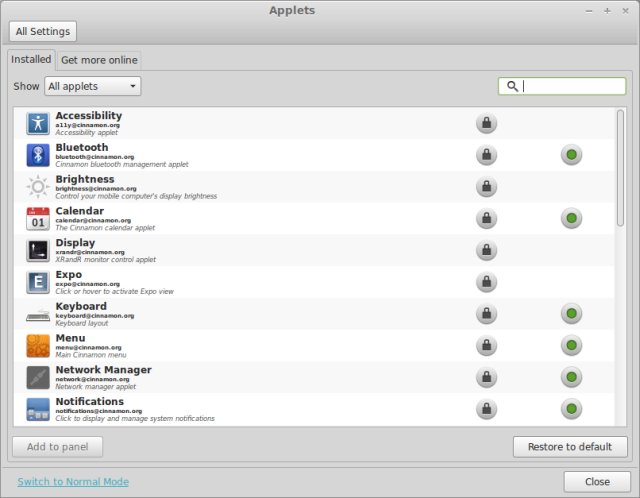
Task: Click the lock icon in Display row
Action: [x=487, y=250]
